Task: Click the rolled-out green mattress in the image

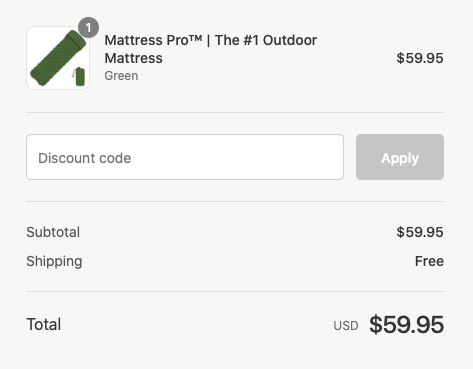Action: [x=57, y=58]
